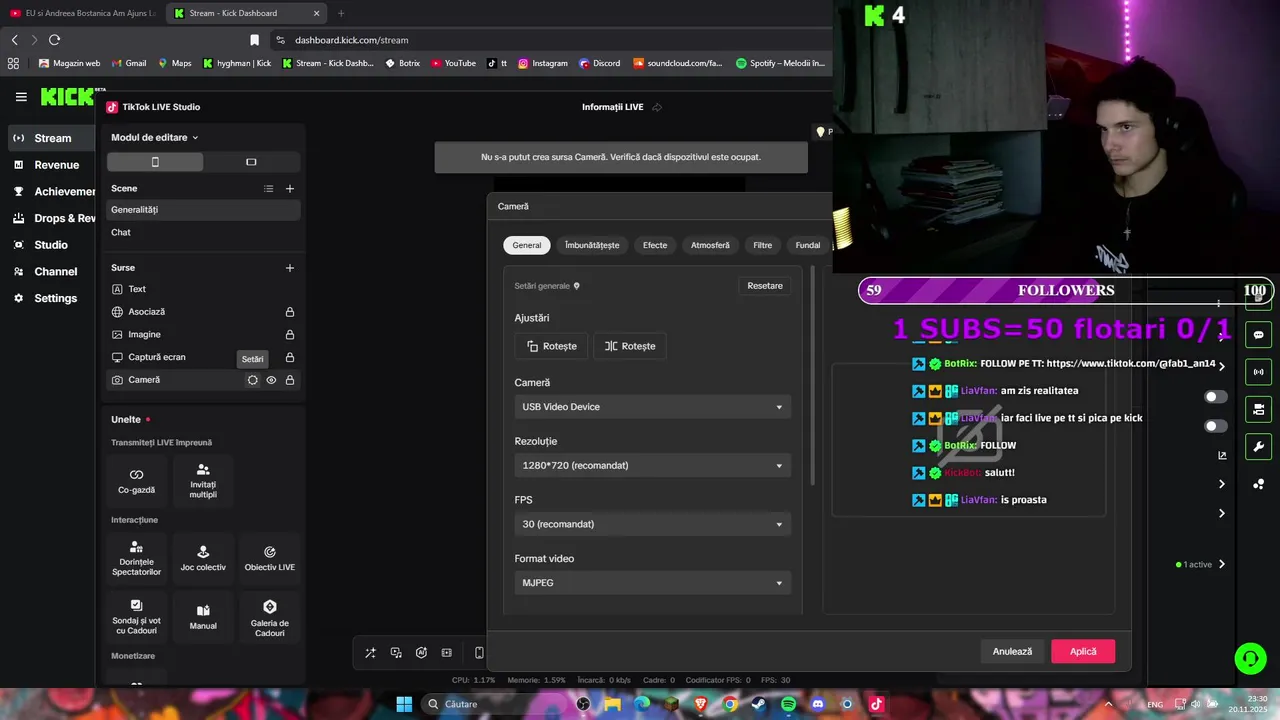Click the magic wand toolbar icon

[x=370, y=653]
